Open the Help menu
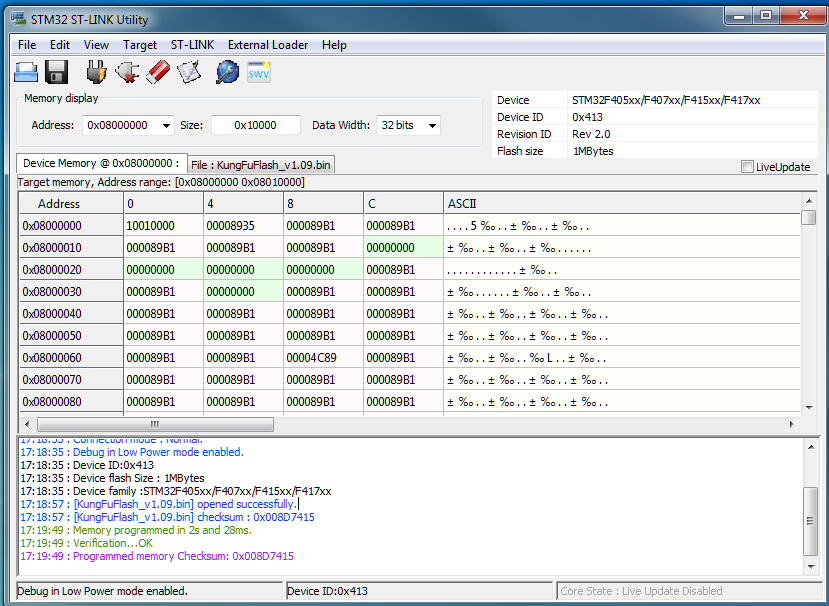This screenshot has height=606, width=829. [x=334, y=45]
